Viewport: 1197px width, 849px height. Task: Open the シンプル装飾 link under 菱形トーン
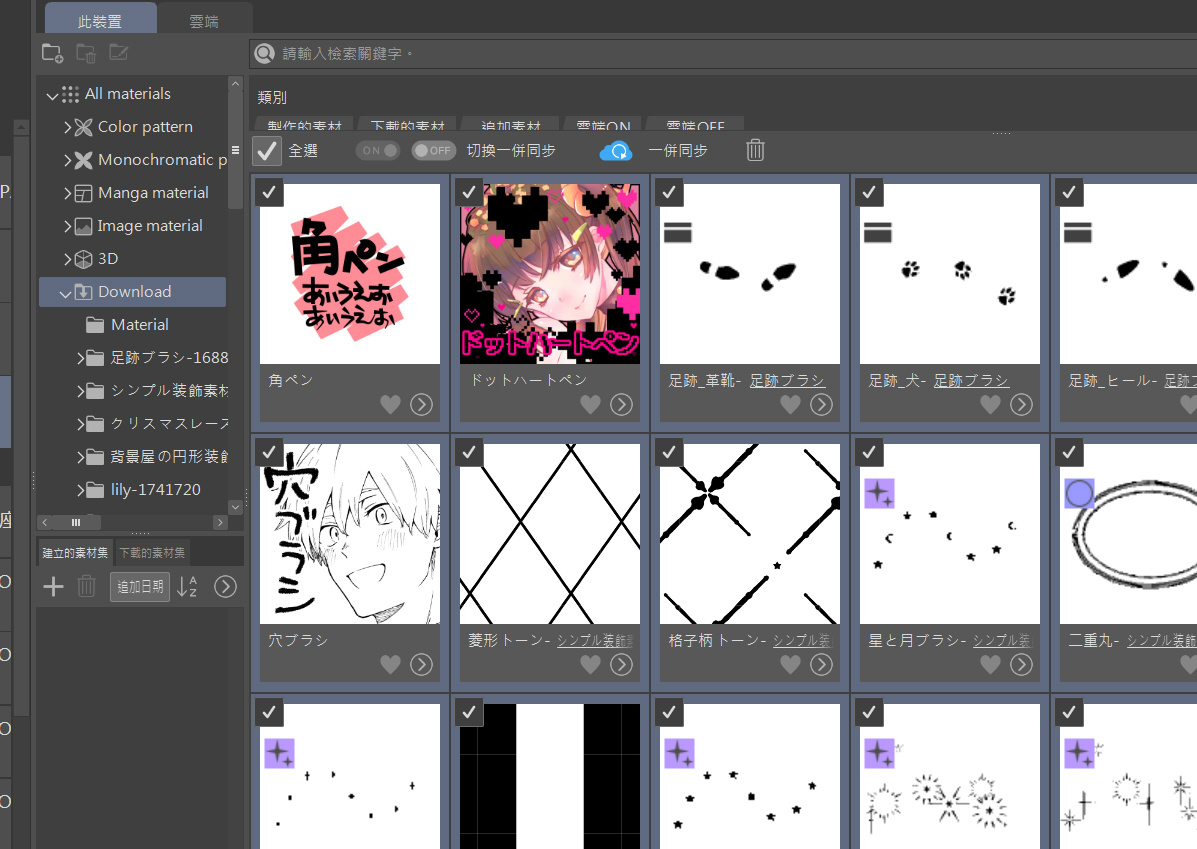pos(595,641)
